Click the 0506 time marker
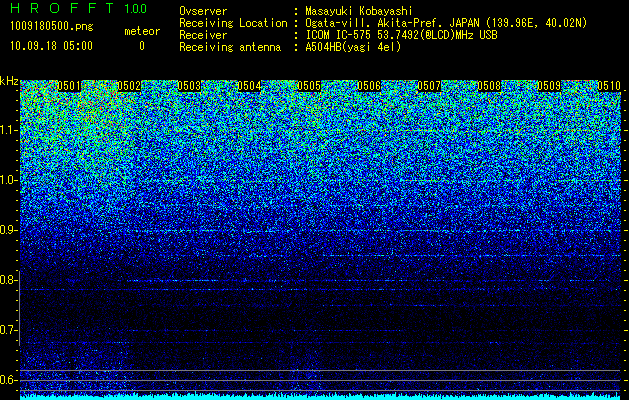629x400 pixels. coord(369,86)
